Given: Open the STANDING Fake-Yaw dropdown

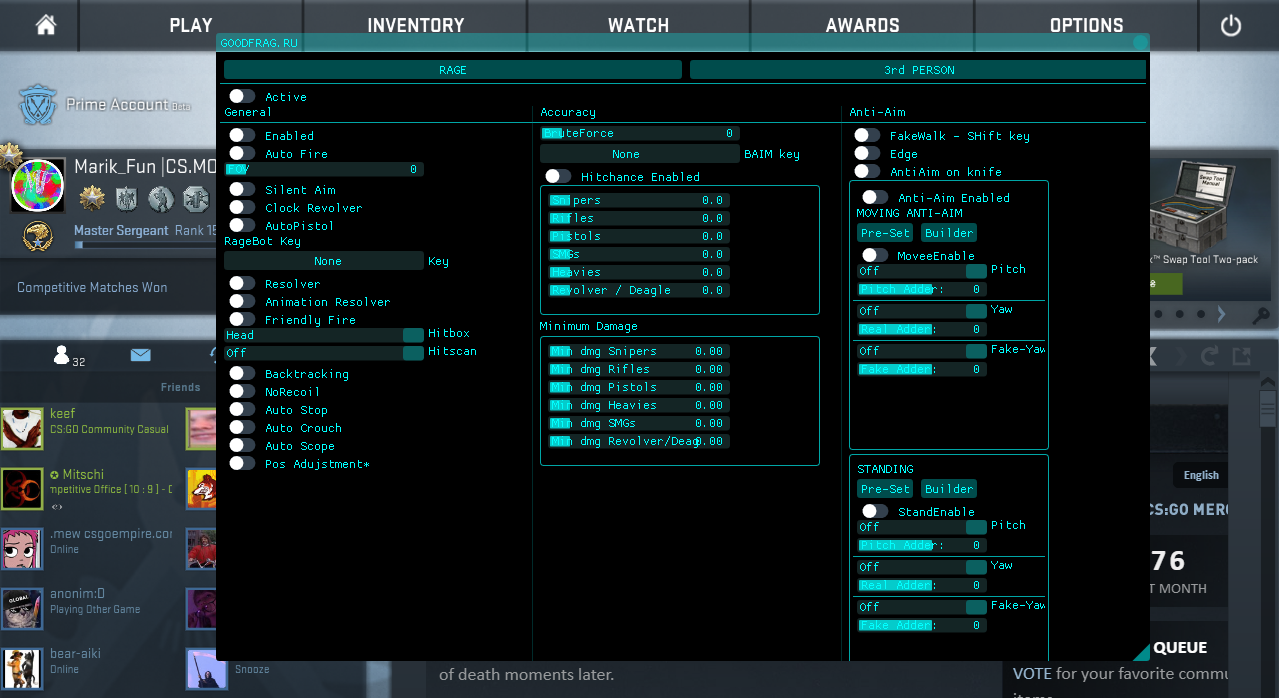Looking at the screenshot, I should pyautogui.click(x=922, y=607).
